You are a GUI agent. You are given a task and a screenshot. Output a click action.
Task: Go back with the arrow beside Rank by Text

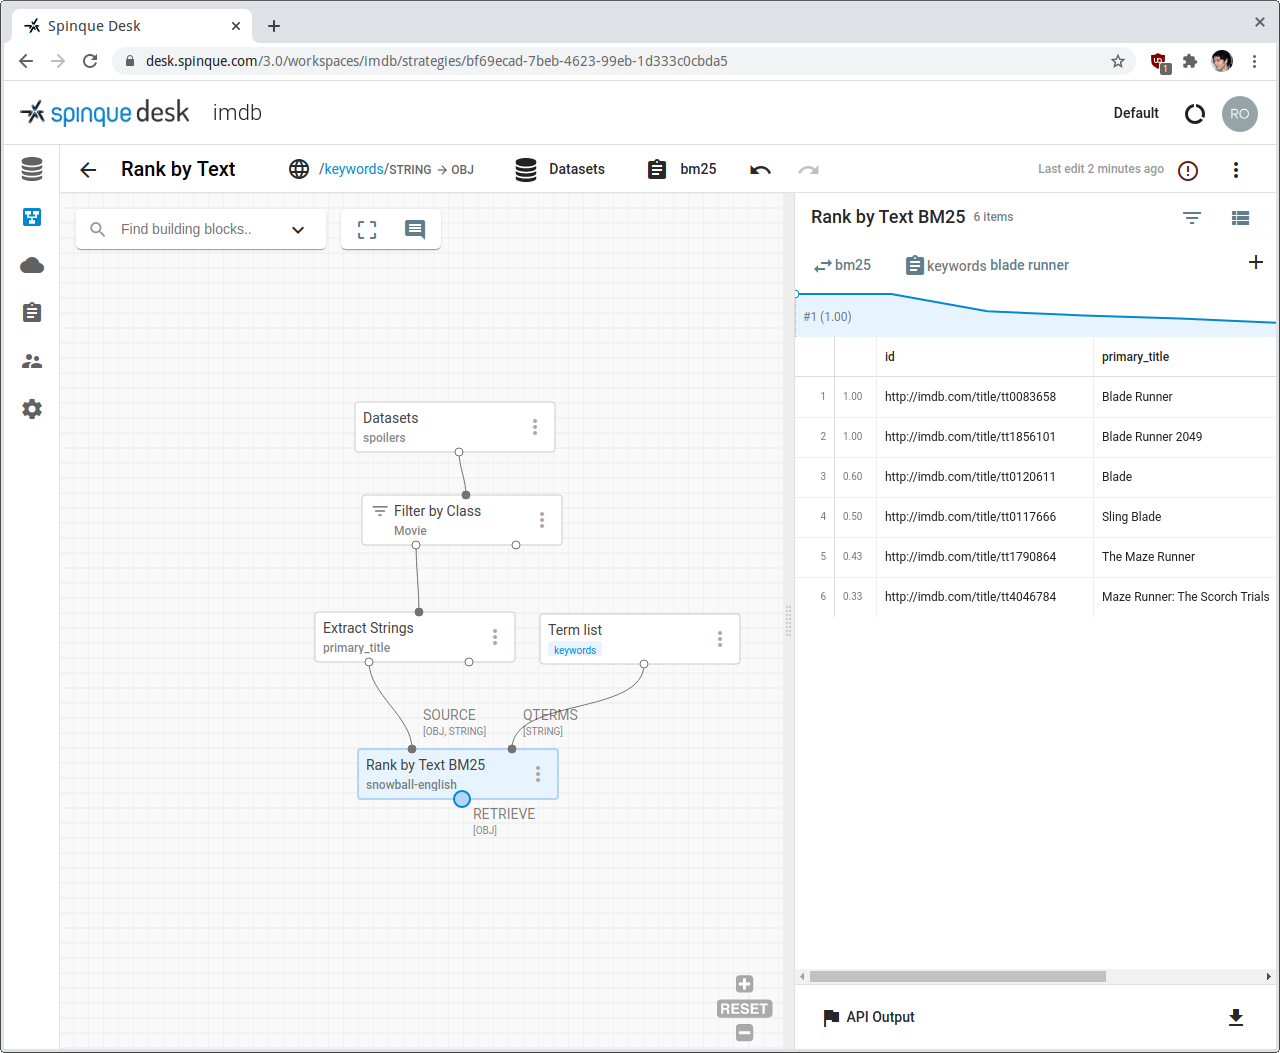coord(88,170)
